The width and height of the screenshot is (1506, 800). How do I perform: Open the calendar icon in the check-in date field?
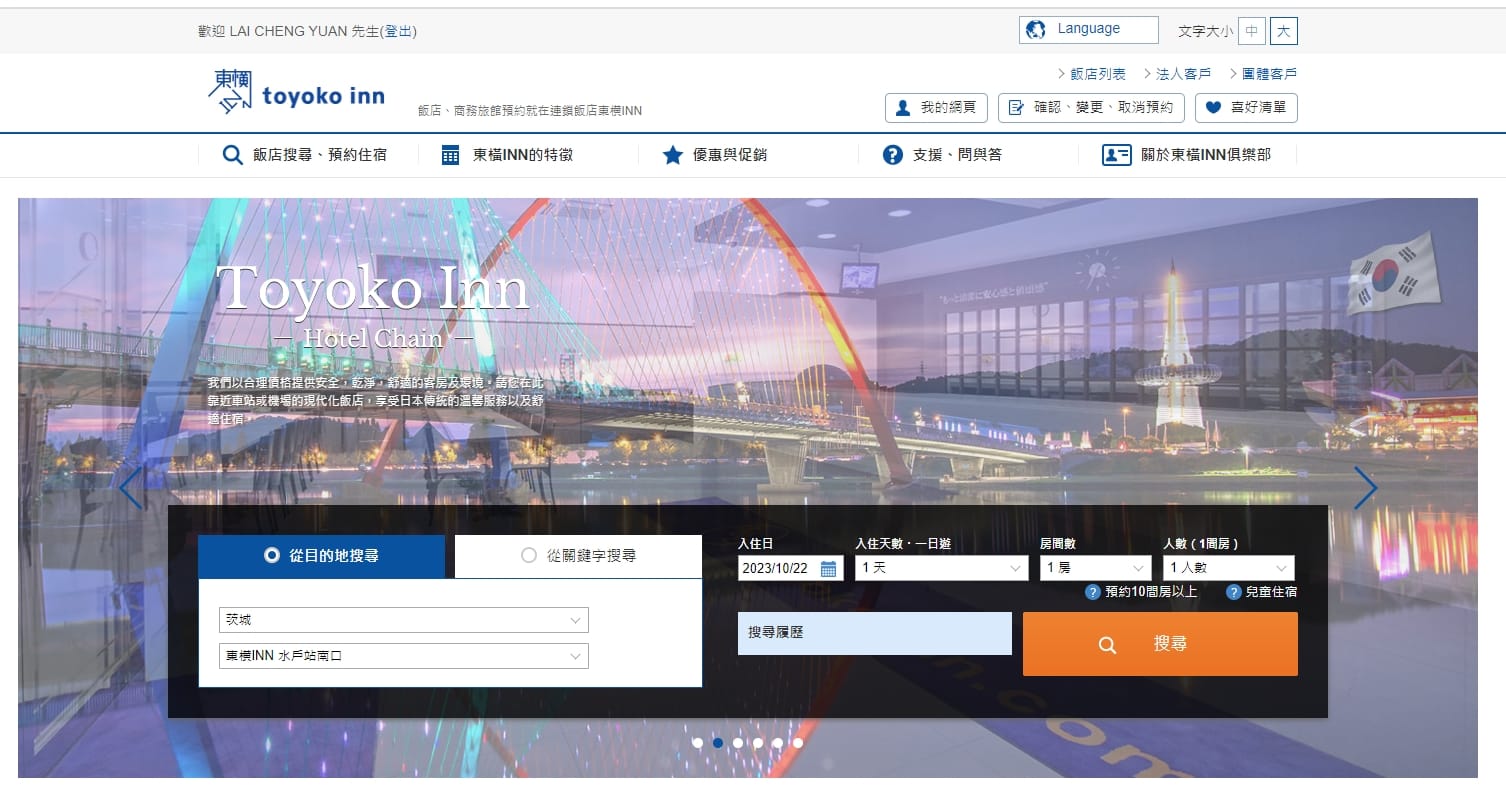click(x=828, y=569)
